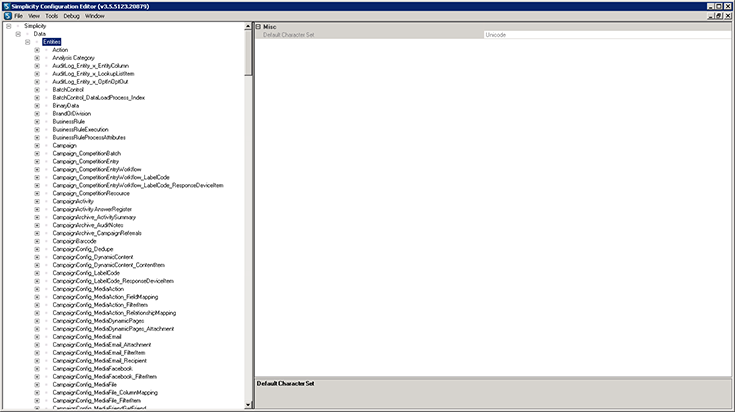Select CampaignConfig_MediaAction_FilterItem entry
The height and width of the screenshot is (412, 735).
[100, 305]
